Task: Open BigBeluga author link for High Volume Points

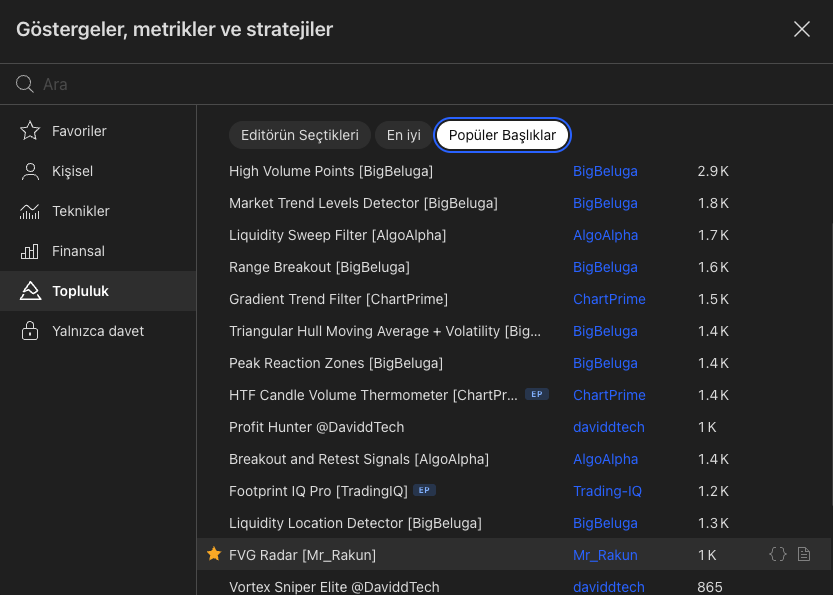Action: click(605, 171)
